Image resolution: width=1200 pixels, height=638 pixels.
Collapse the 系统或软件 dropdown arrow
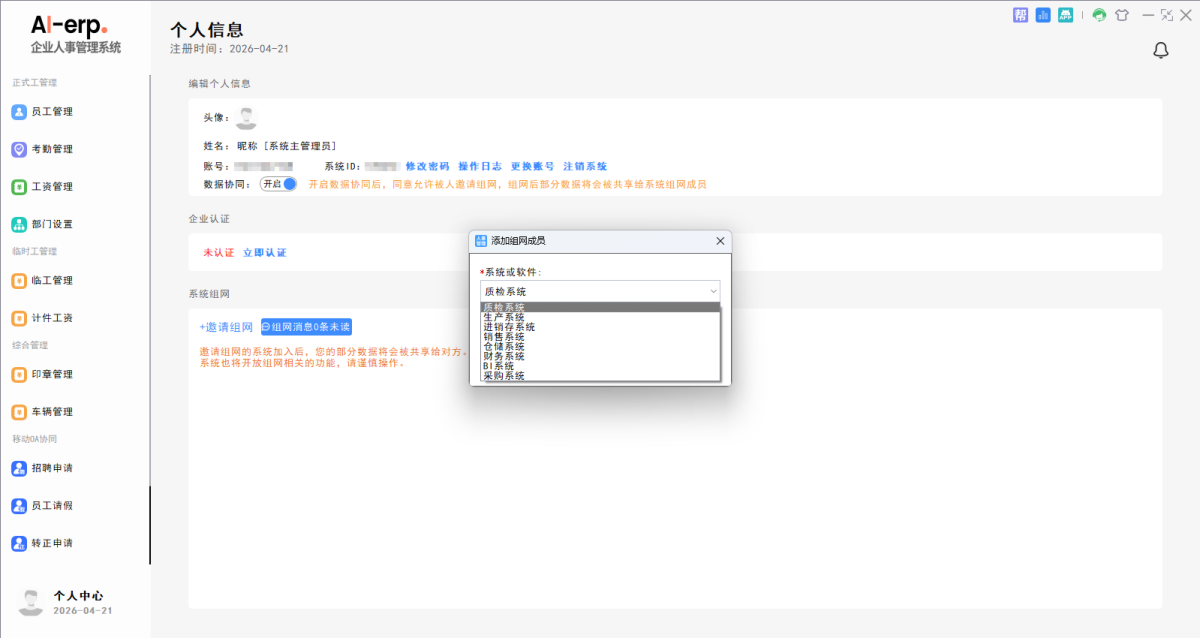[x=712, y=291]
